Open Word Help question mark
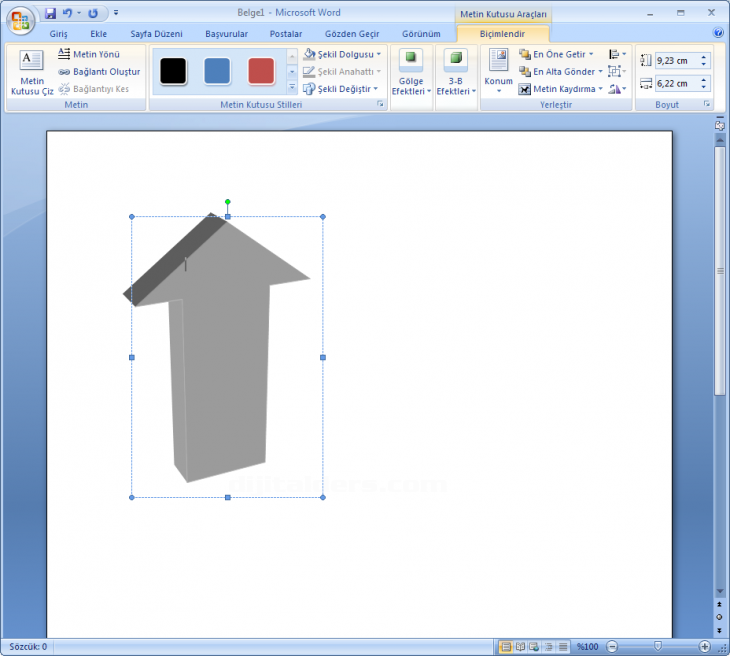Image resolution: width=730 pixels, height=656 pixels. click(718, 33)
